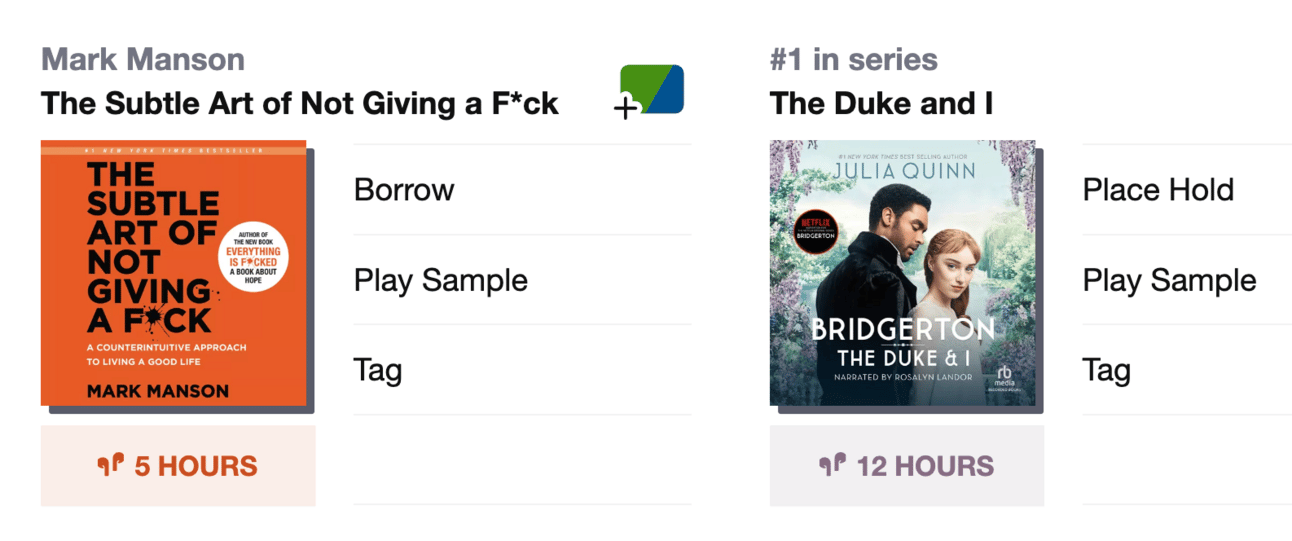Tag The Duke and I audiobook
This screenshot has width=1292, height=541.
tap(1187, 370)
